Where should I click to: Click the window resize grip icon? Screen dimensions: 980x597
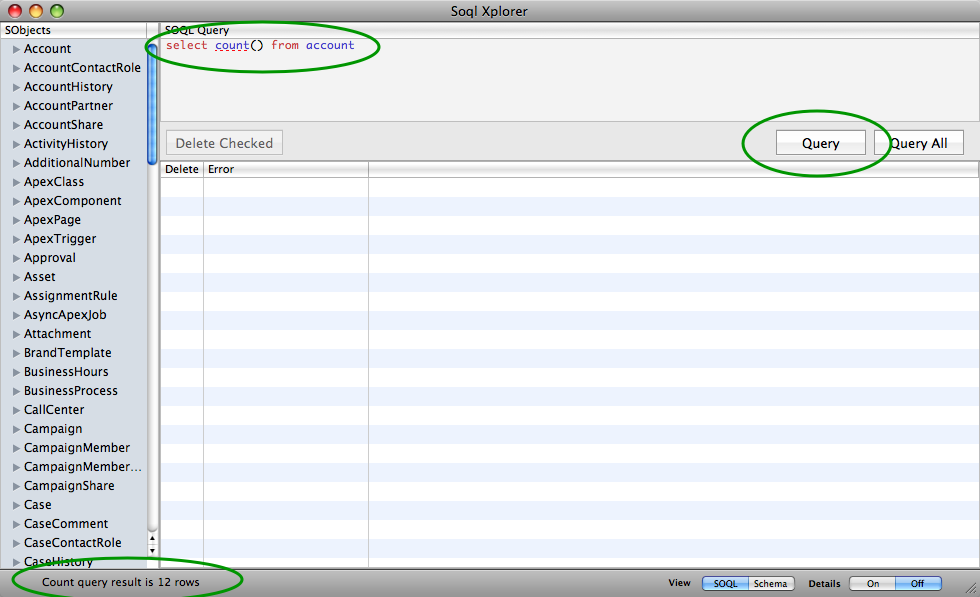(971, 588)
